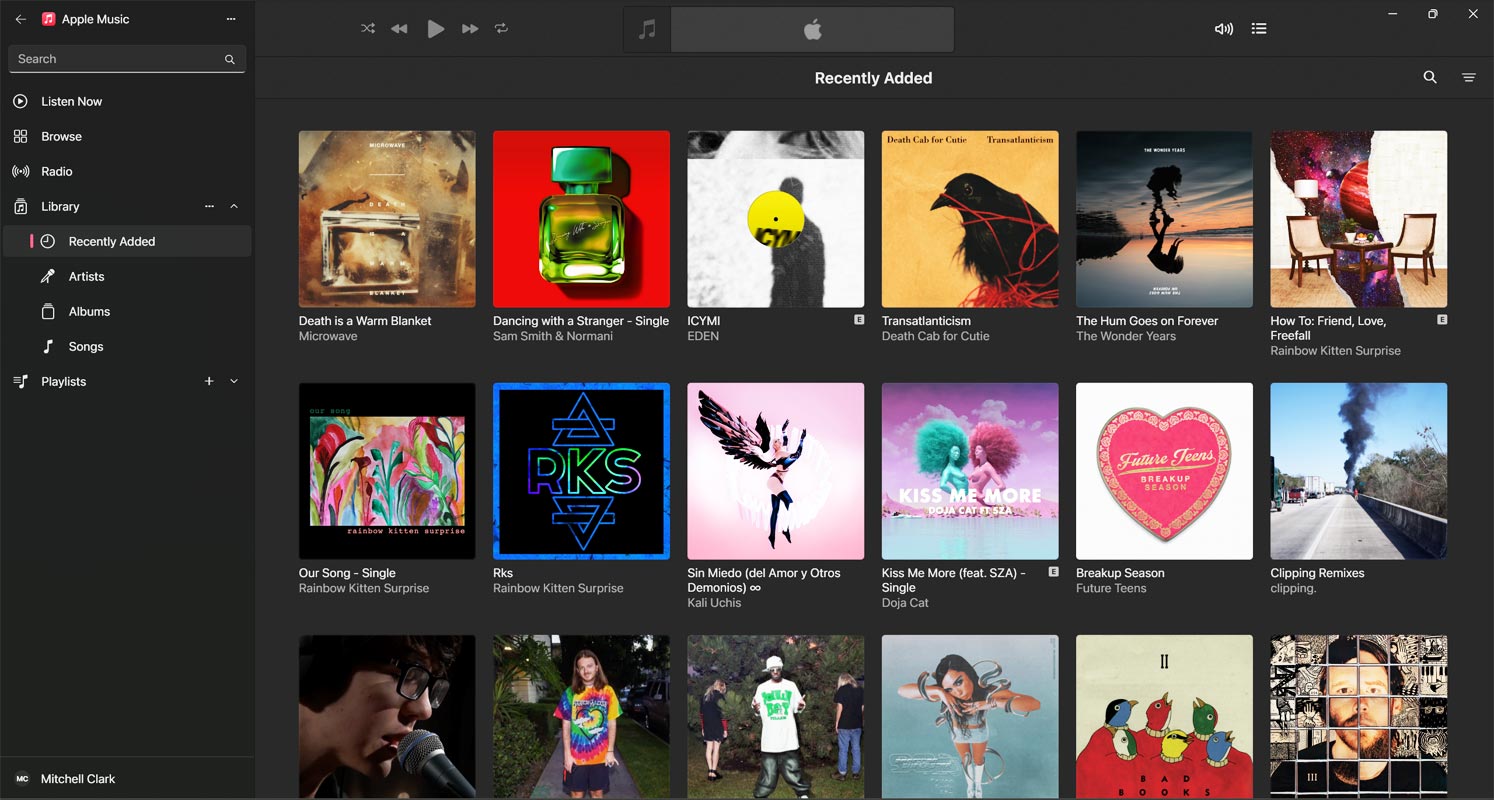This screenshot has width=1494, height=800.
Task: Open the volume control
Action: 1223,29
